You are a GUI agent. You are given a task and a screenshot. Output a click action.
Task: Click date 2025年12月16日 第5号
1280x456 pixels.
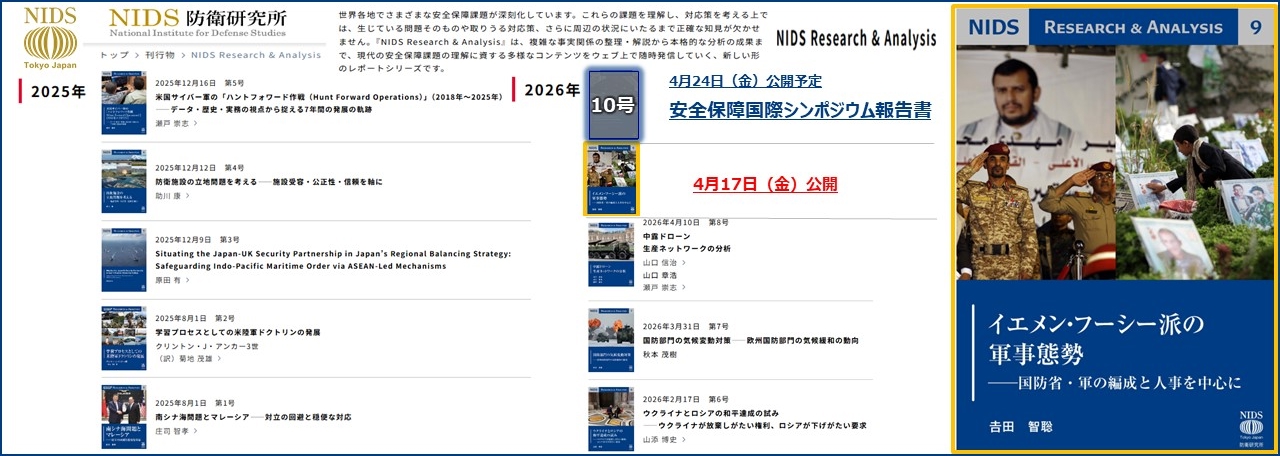(x=200, y=81)
